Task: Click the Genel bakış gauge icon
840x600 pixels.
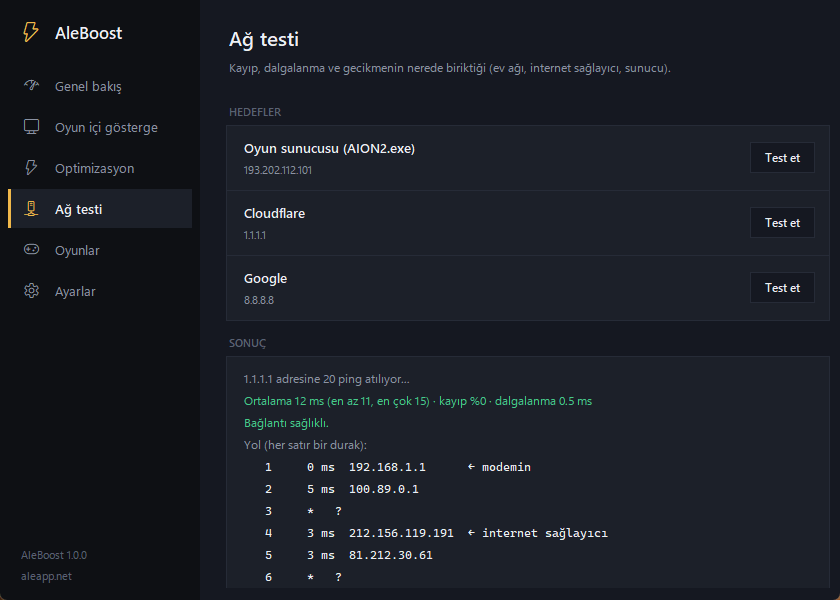Action: pyautogui.click(x=31, y=86)
